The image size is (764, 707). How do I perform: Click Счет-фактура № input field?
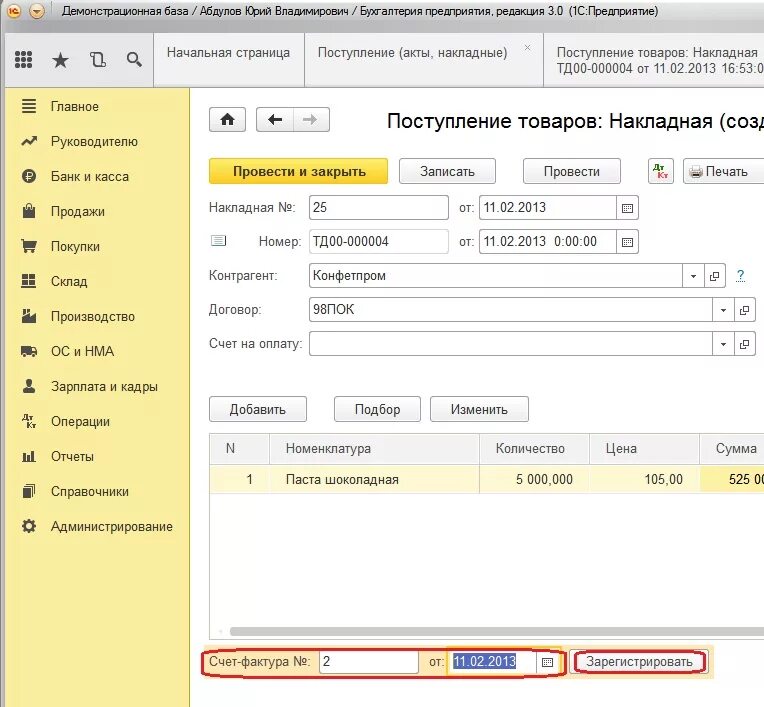click(x=369, y=662)
